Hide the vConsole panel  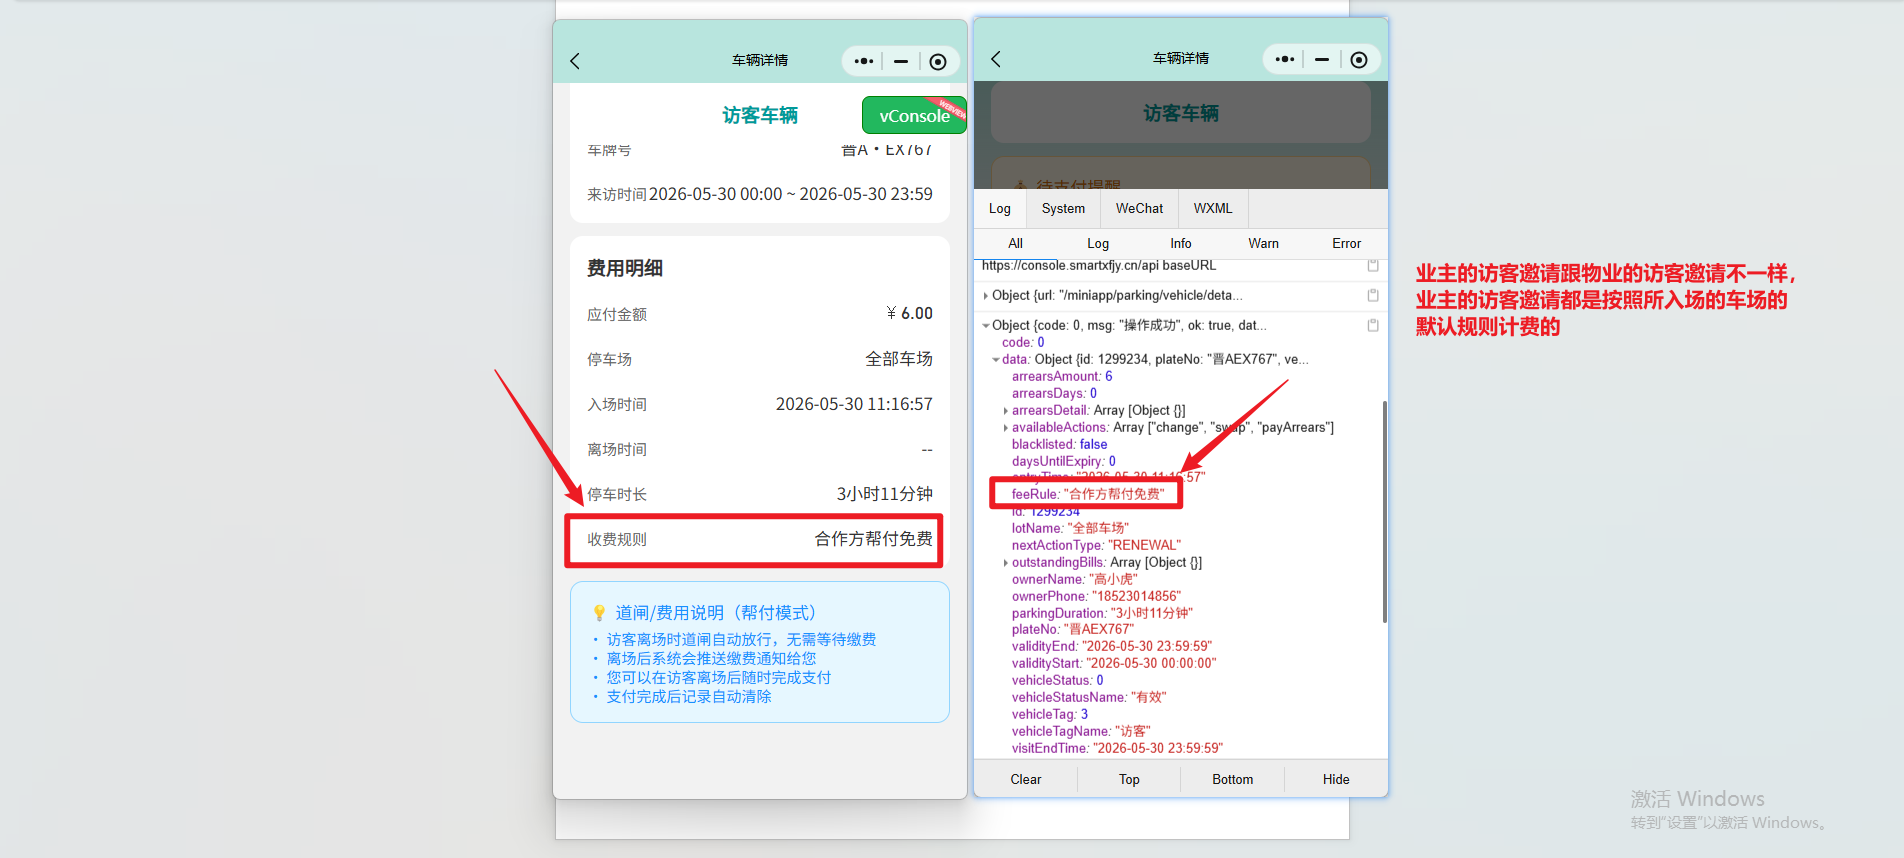1336,779
